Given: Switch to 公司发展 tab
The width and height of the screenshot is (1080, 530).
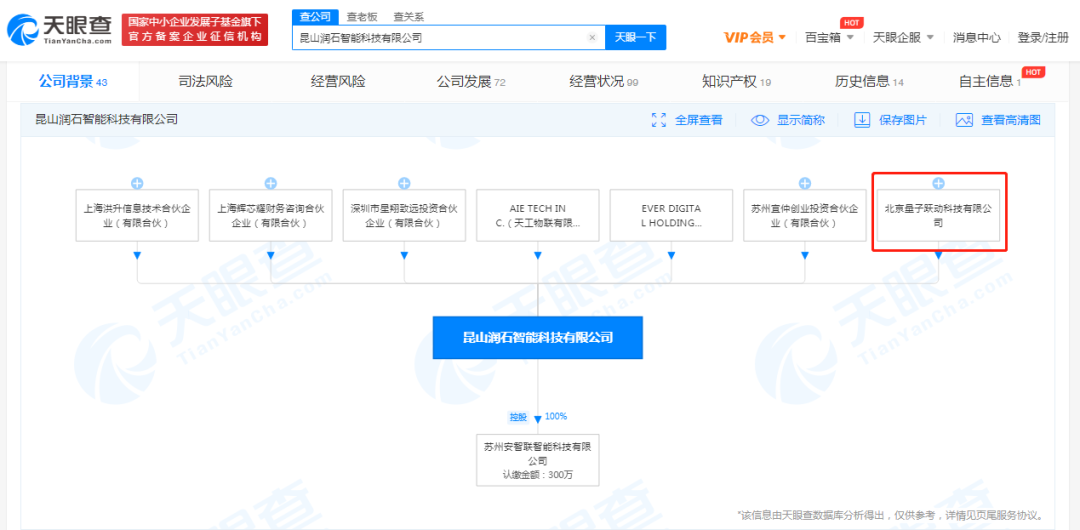Looking at the screenshot, I should pyautogui.click(x=471, y=82).
